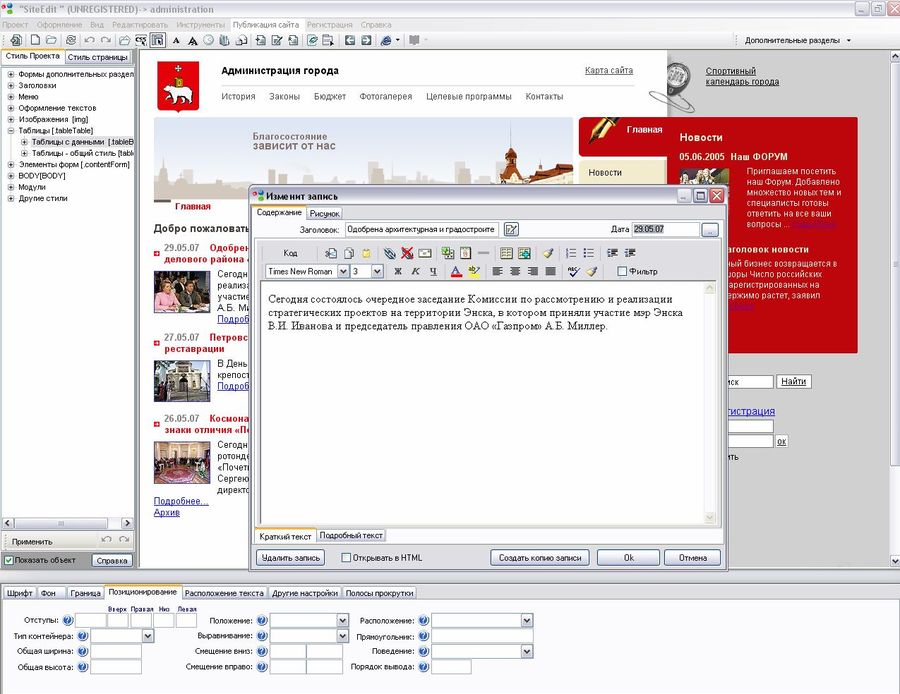Click the remove hyperlink icon
Viewport: 900px width, 694px height.
(407, 253)
